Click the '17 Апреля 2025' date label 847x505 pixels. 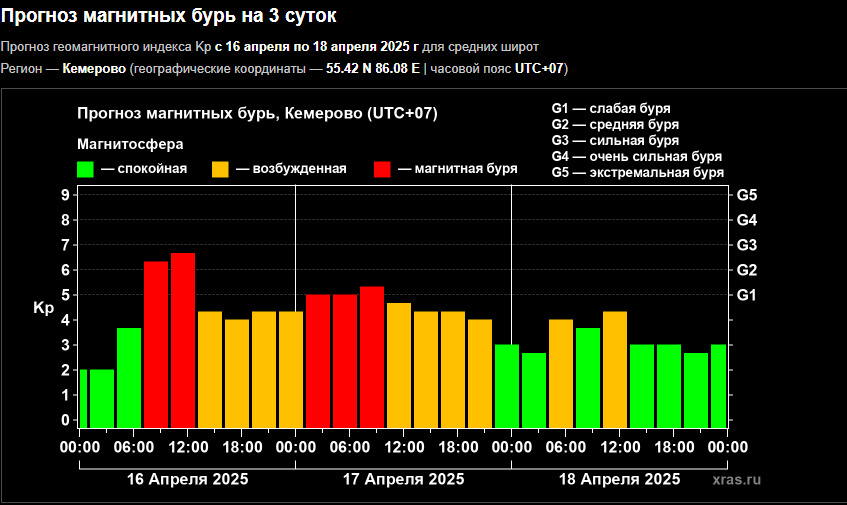pyautogui.click(x=403, y=480)
